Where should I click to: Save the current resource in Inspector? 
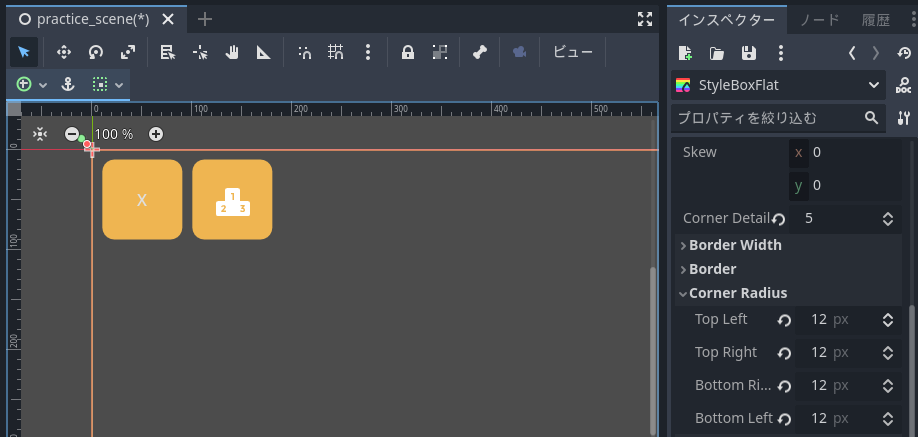pos(748,53)
